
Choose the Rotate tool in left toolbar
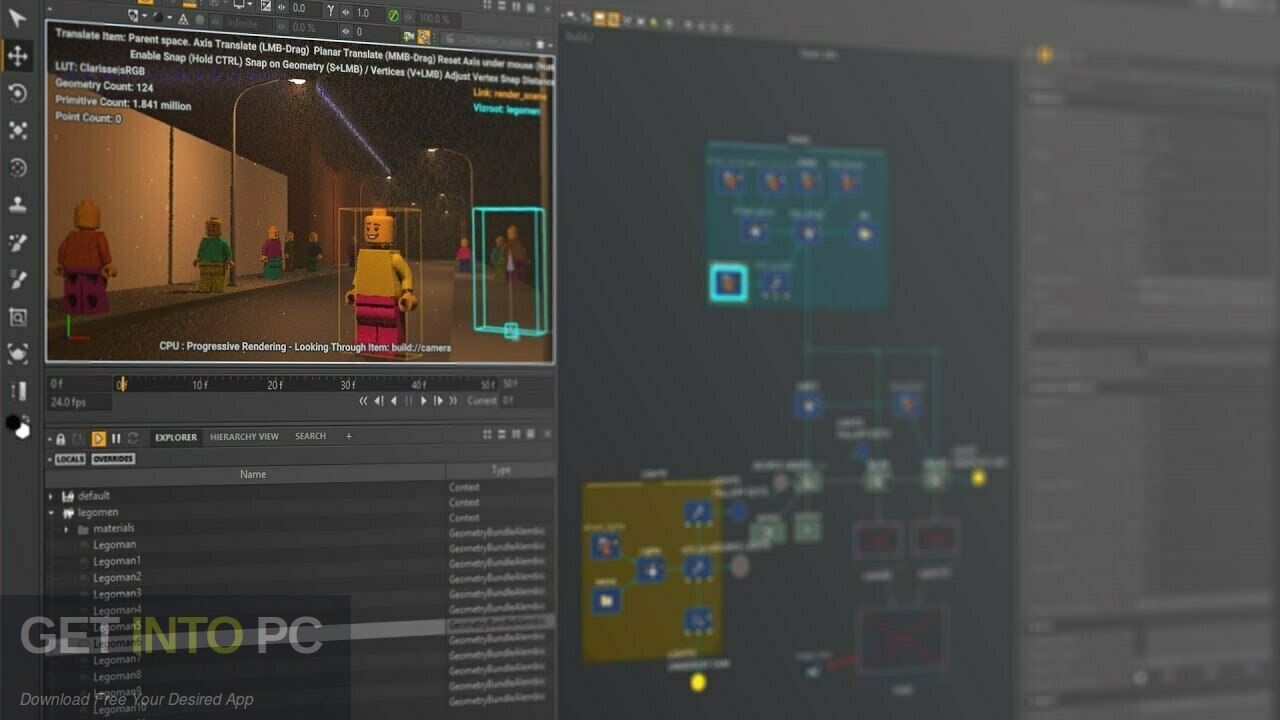[x=17, y=93]
